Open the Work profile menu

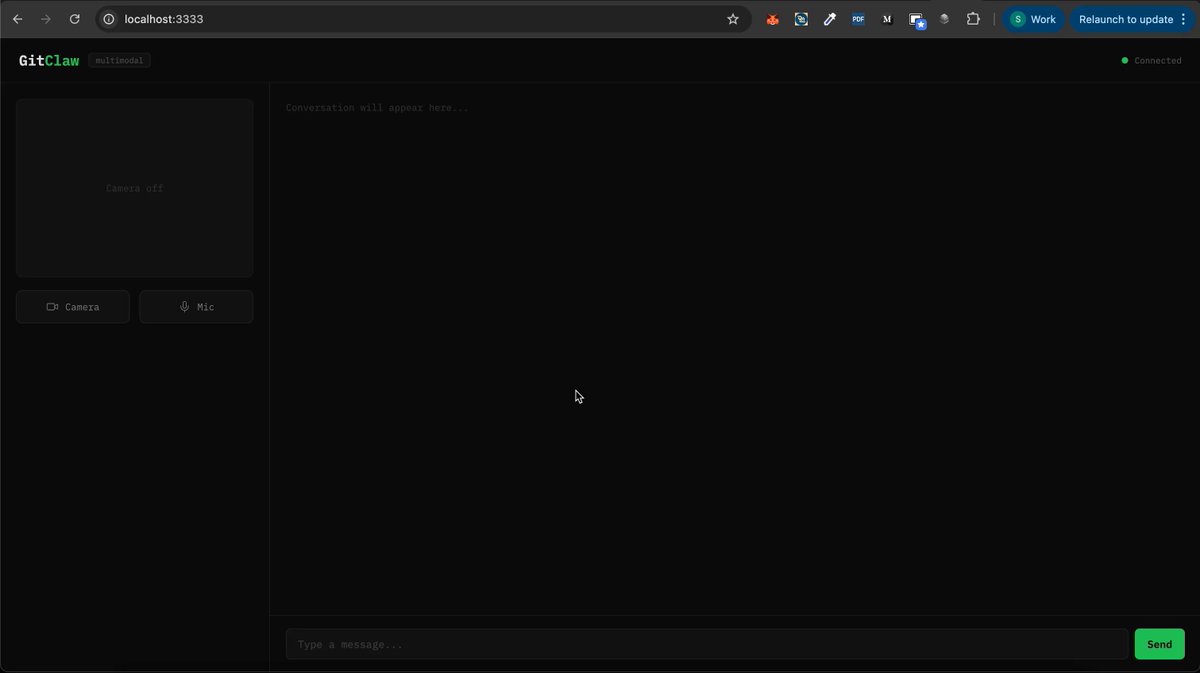1032,18
